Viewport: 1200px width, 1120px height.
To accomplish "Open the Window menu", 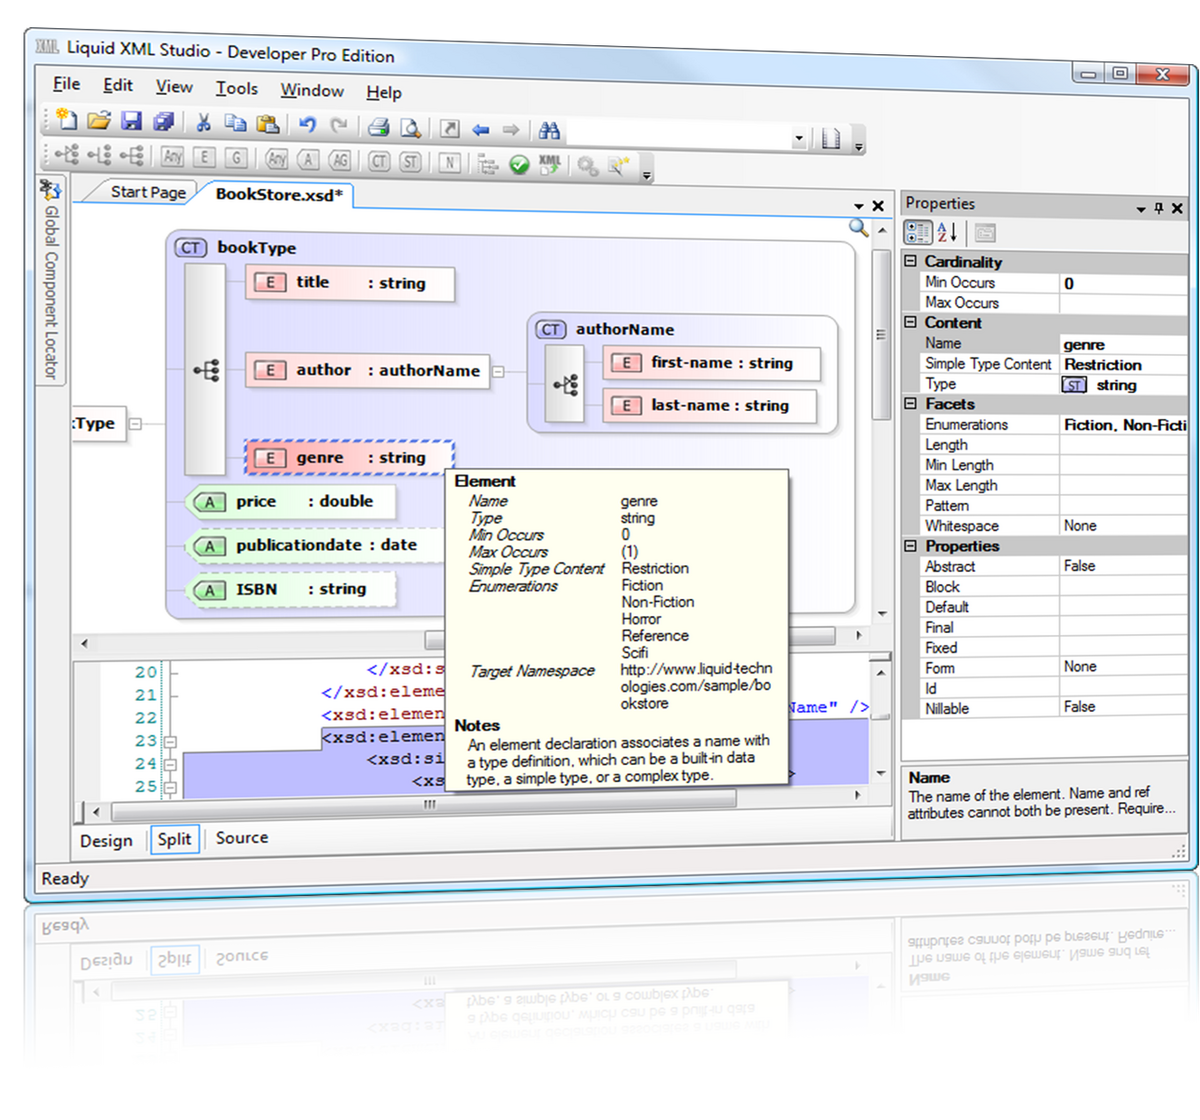I will pos(312,90).
